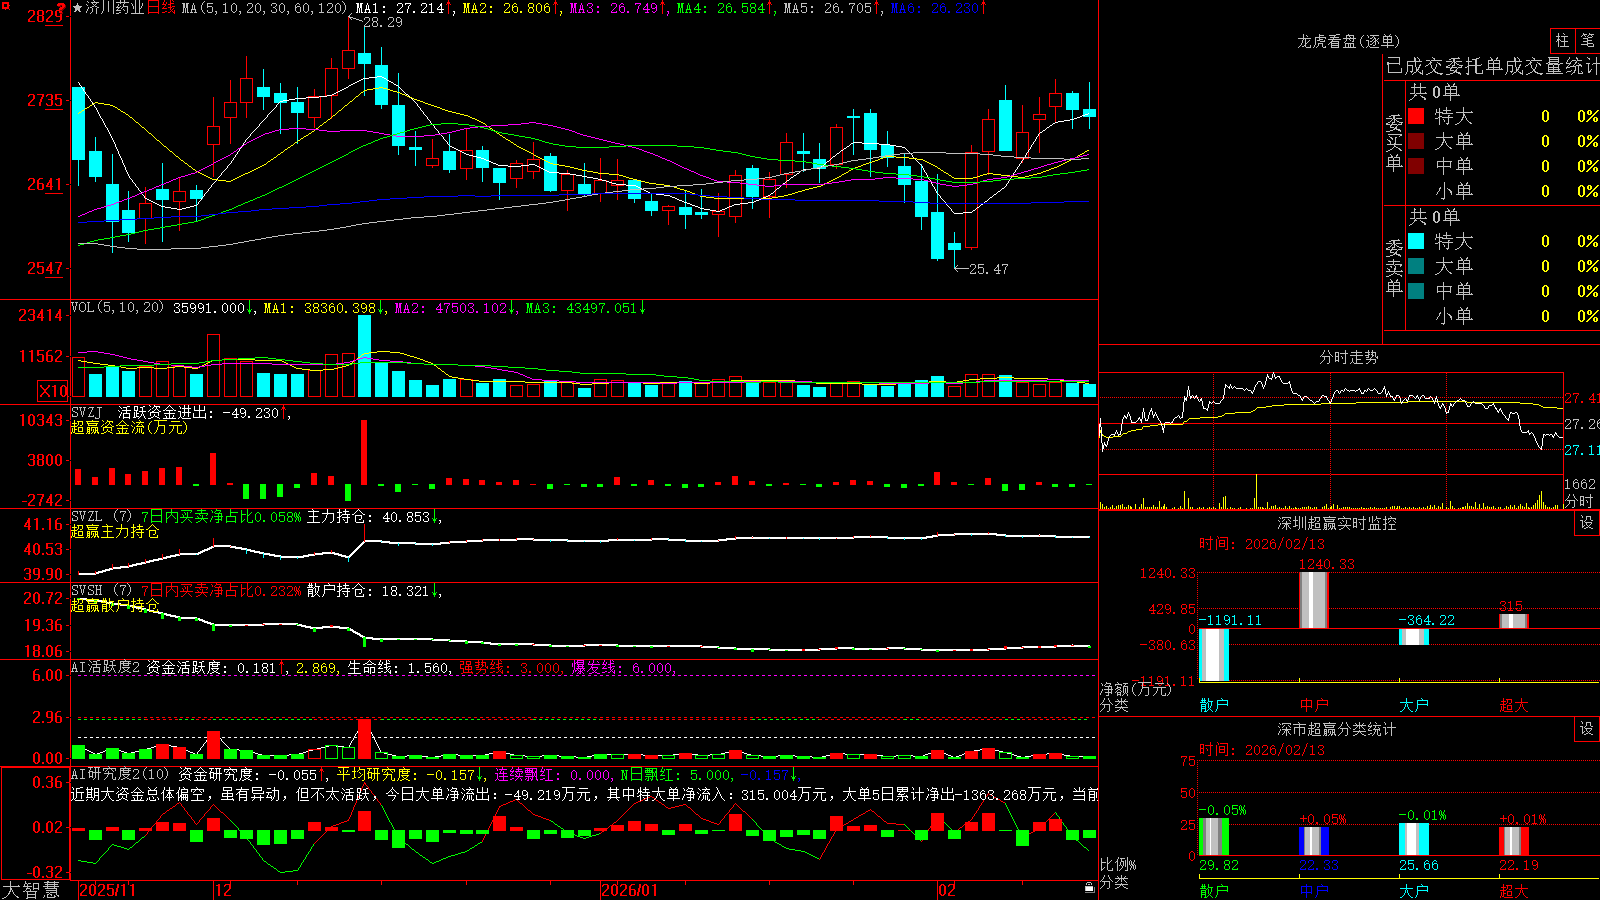Click the 28.29 high price label
Viewport: 1600px width, 900px height.
coord(383,22)
